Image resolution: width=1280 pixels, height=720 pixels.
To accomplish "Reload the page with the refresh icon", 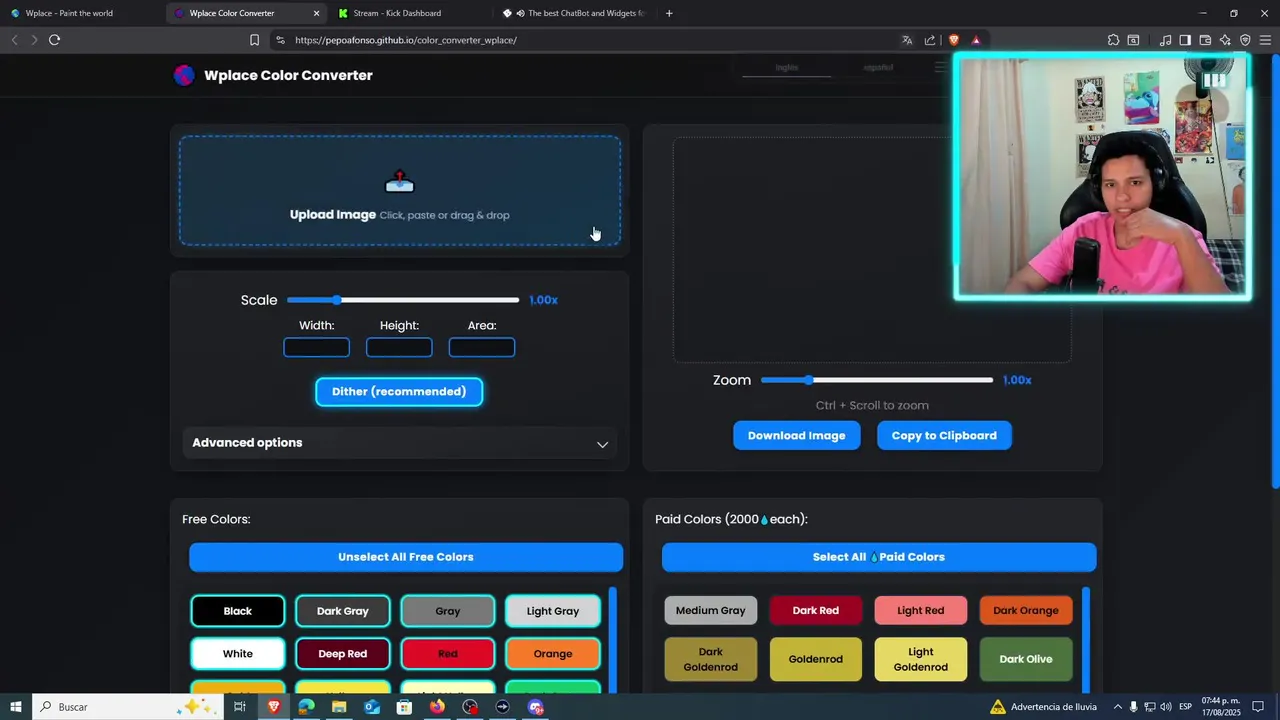I will [54, 40].
